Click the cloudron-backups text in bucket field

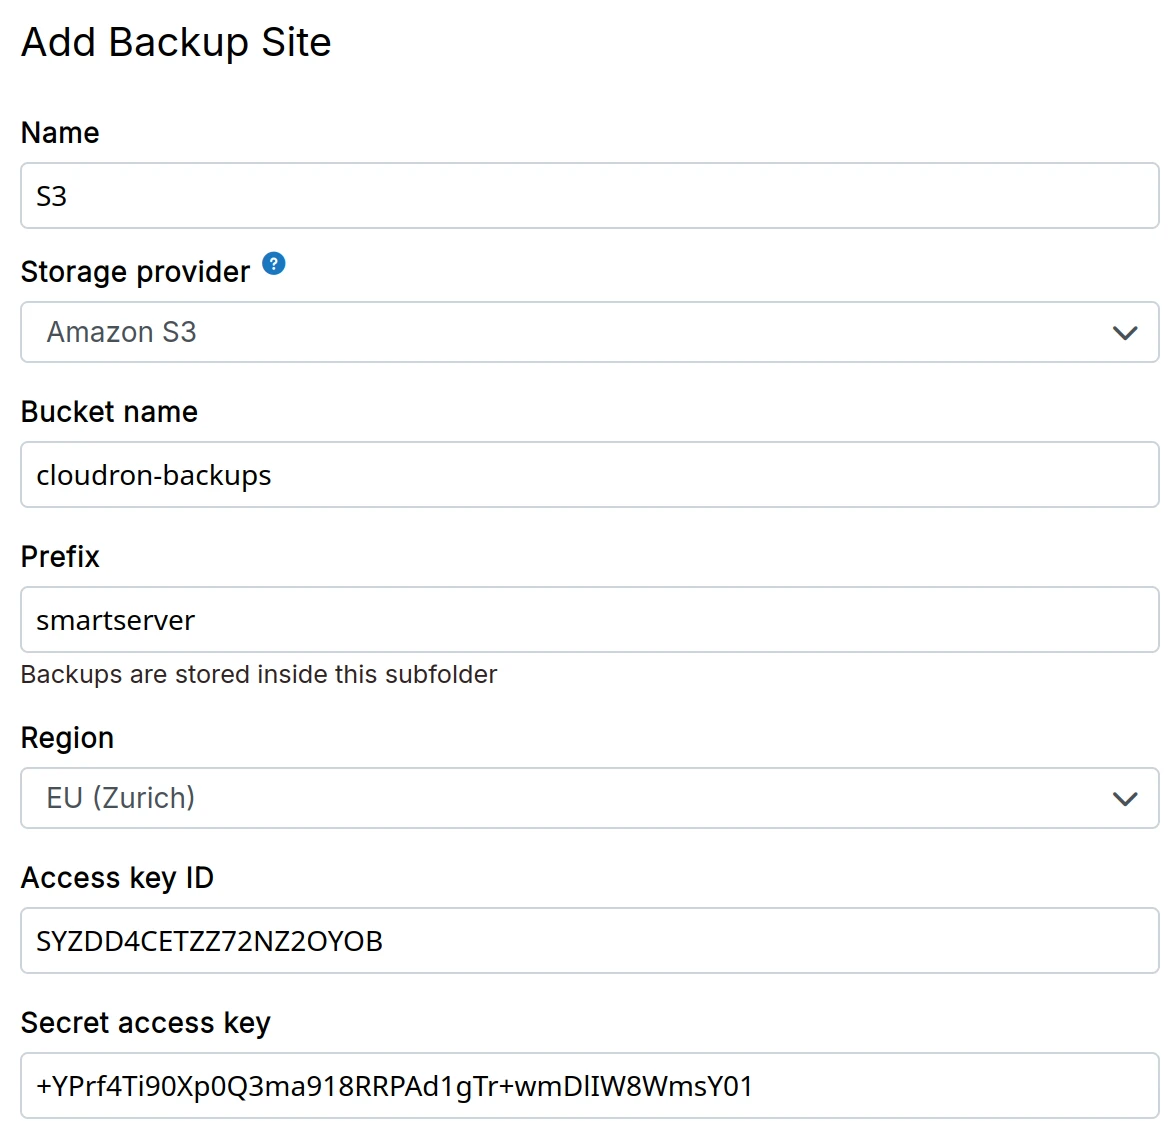point(154,475)
